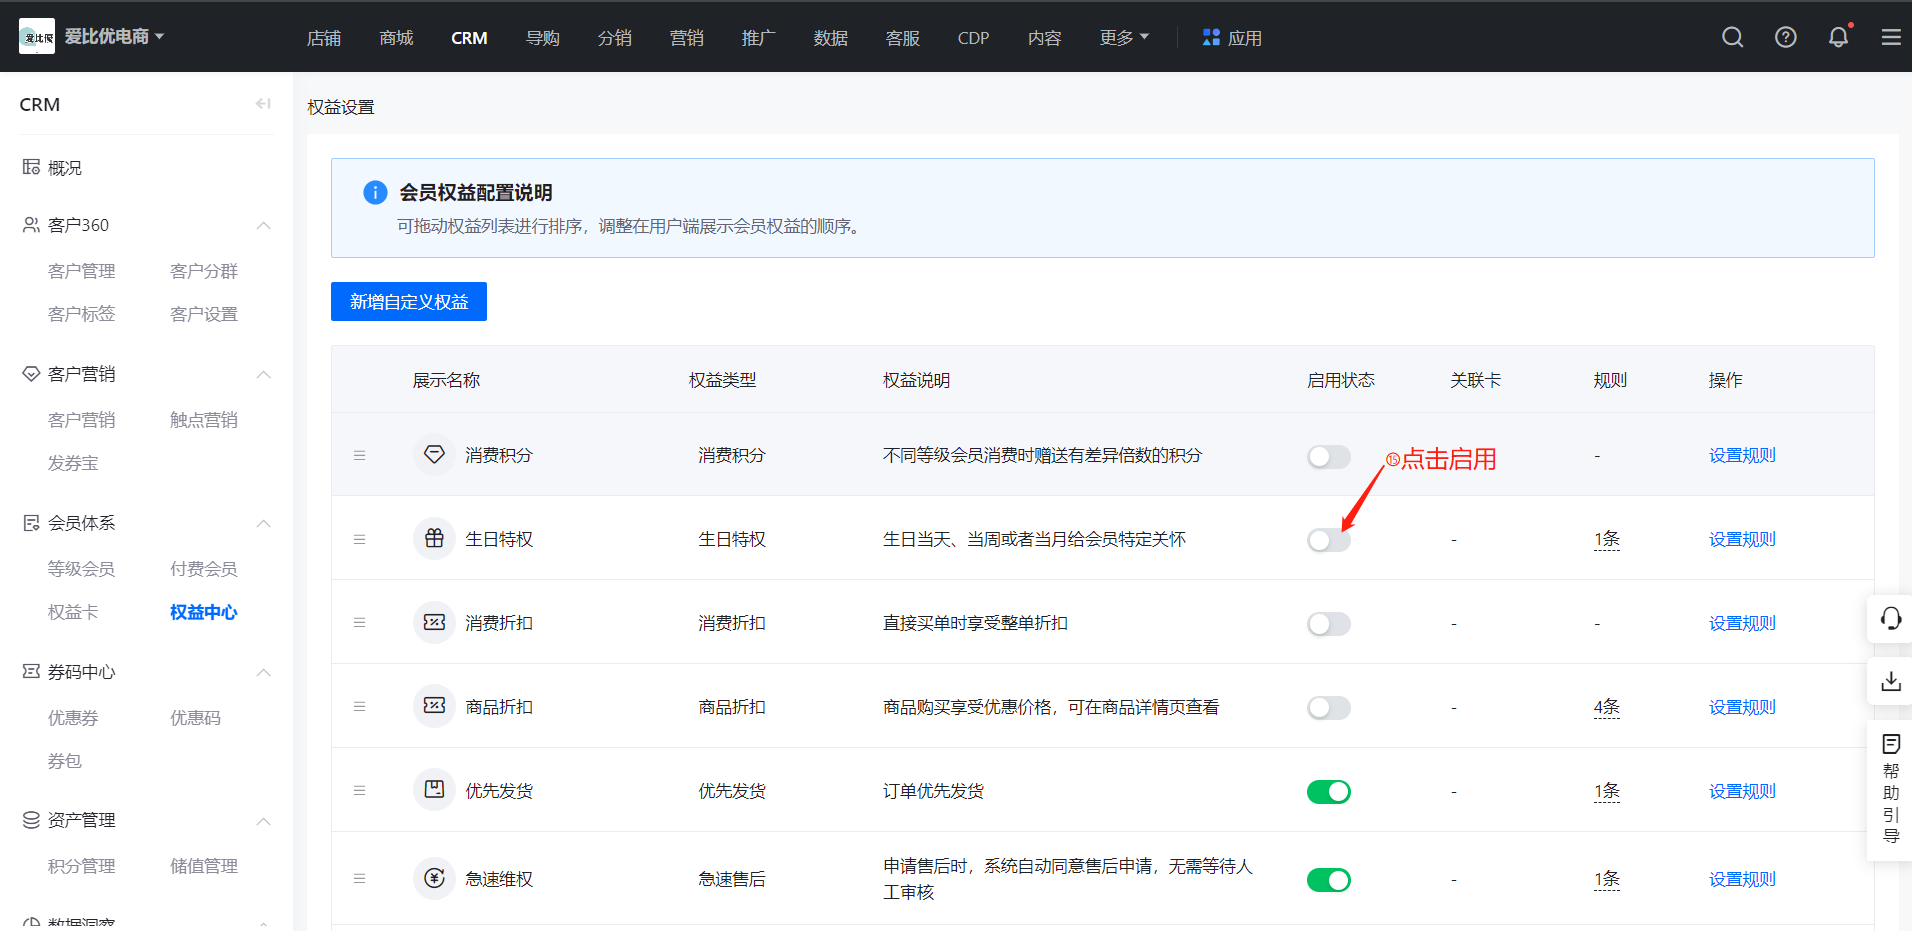Click 设置规则 for 商品折扣
The image size is (1912, 931).
[1742, 707]
